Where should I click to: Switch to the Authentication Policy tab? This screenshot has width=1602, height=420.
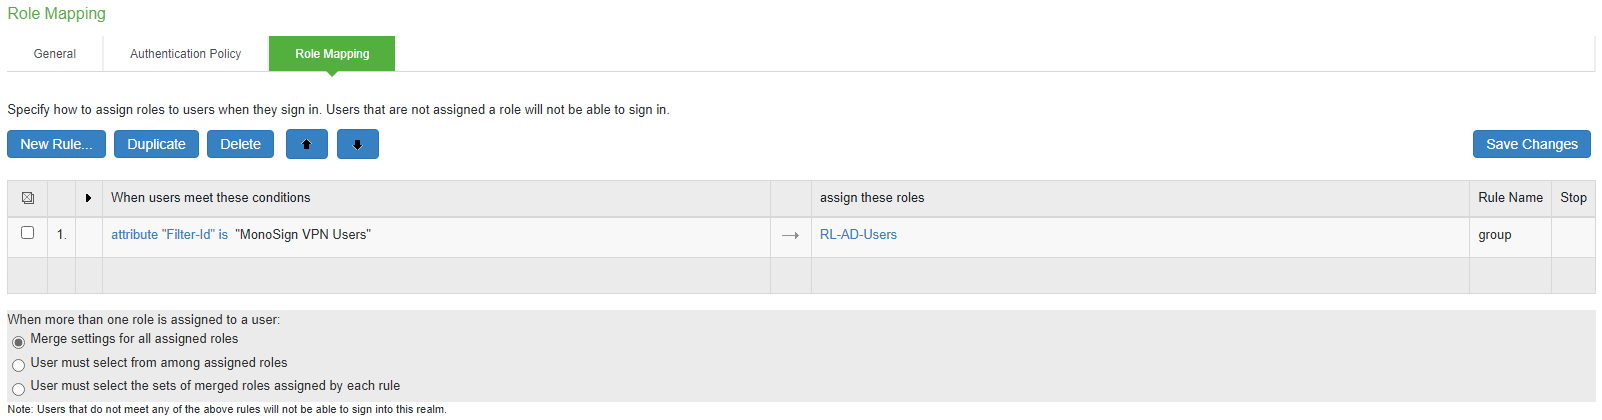pos(185,54)
